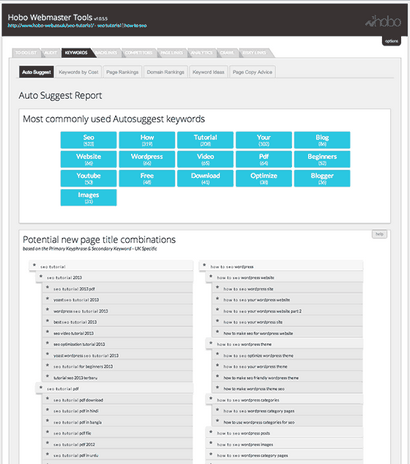Click the Tutorial keyword tile
Viewport: 410px width, 464px height.
(x=205, y=140)
